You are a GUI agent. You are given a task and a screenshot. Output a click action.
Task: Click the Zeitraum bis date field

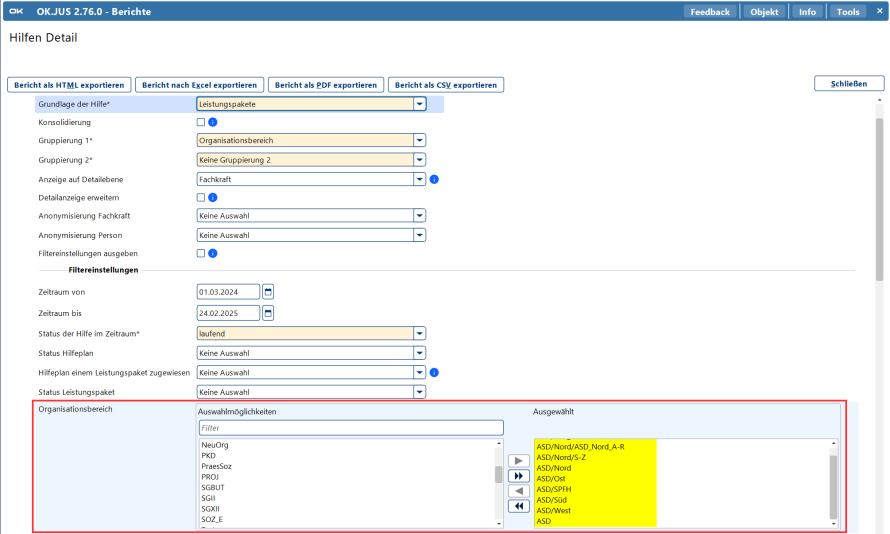pos(228,313)
